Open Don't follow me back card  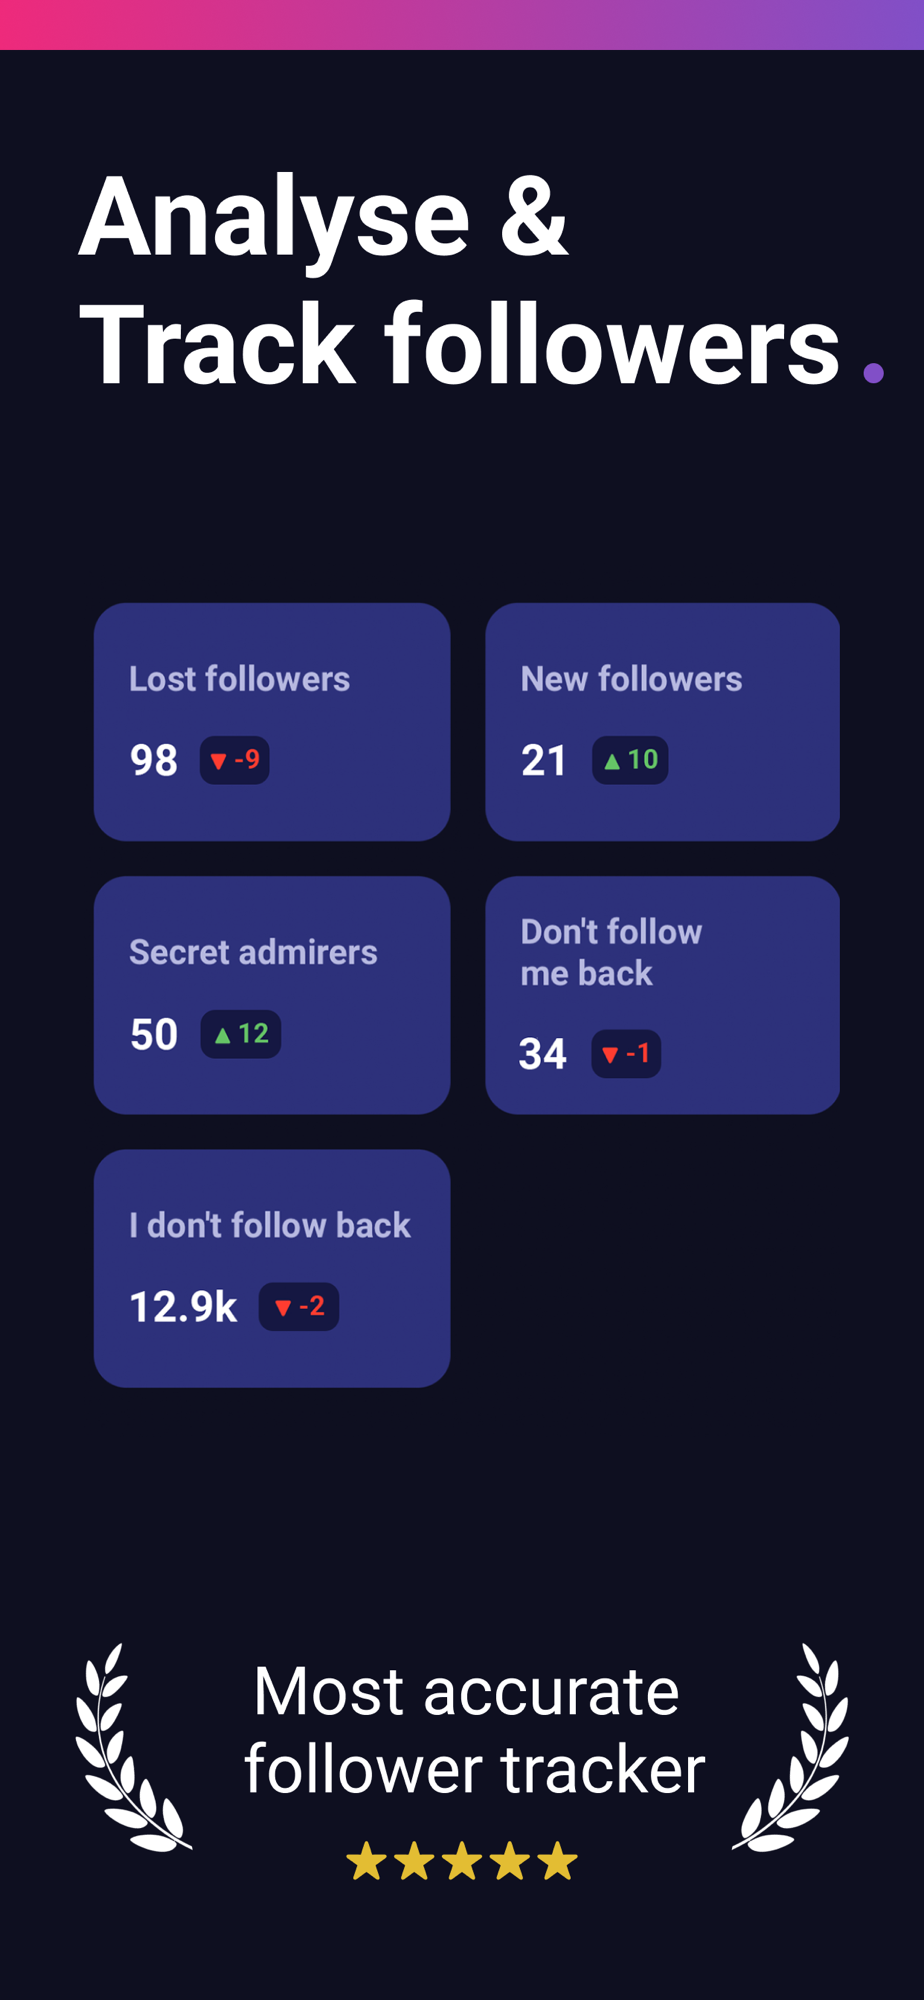coord(662,995)
